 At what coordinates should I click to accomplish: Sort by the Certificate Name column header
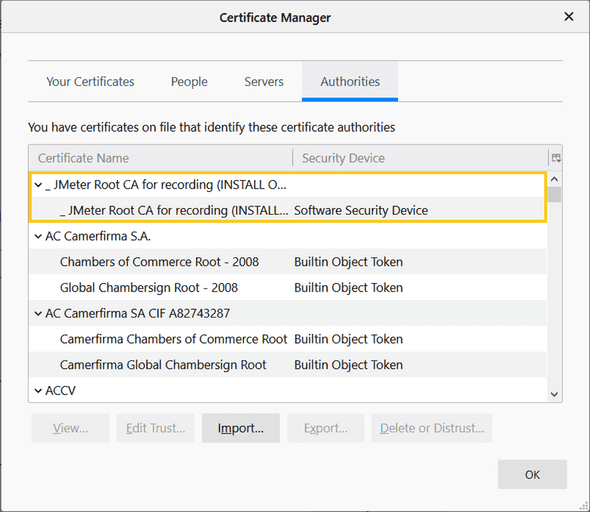[x=161, y=158]
